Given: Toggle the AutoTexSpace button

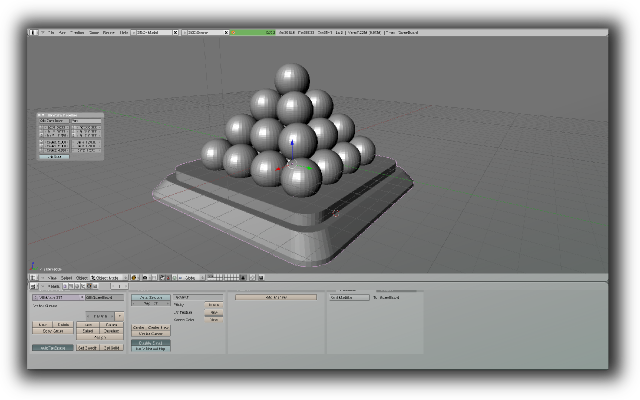Looking at the screenshot, I should (51, 348).
